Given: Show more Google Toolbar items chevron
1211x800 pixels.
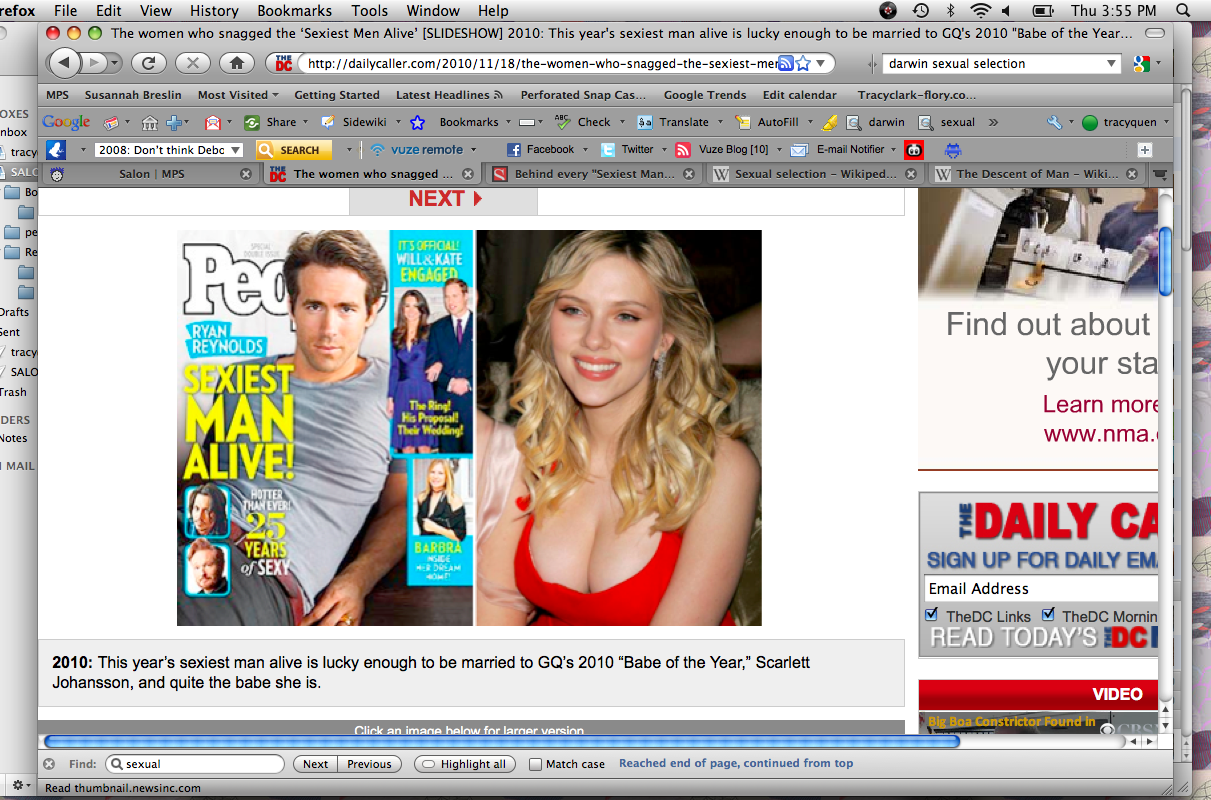Looking at the screenshot, I should 993,122.
